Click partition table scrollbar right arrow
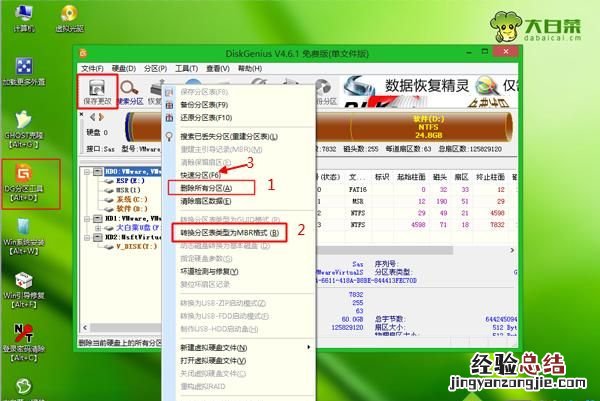The image size is (600, 401). pos(512,250)
